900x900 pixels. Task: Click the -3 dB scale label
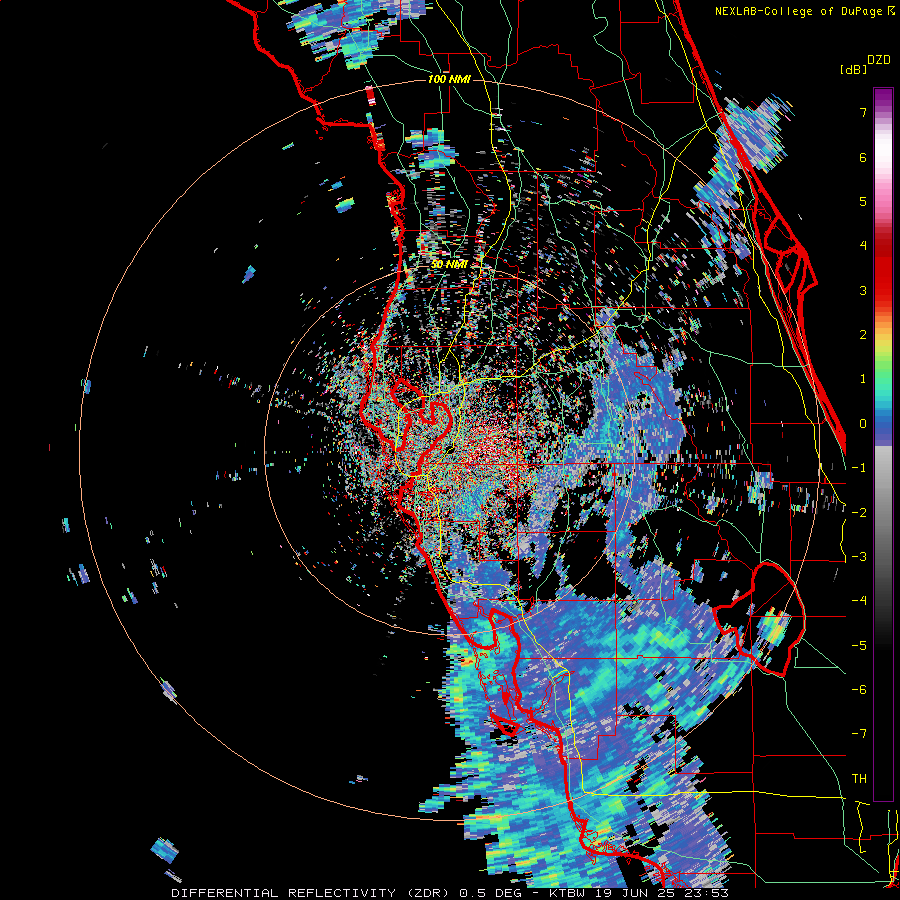(x=859, y=557)
